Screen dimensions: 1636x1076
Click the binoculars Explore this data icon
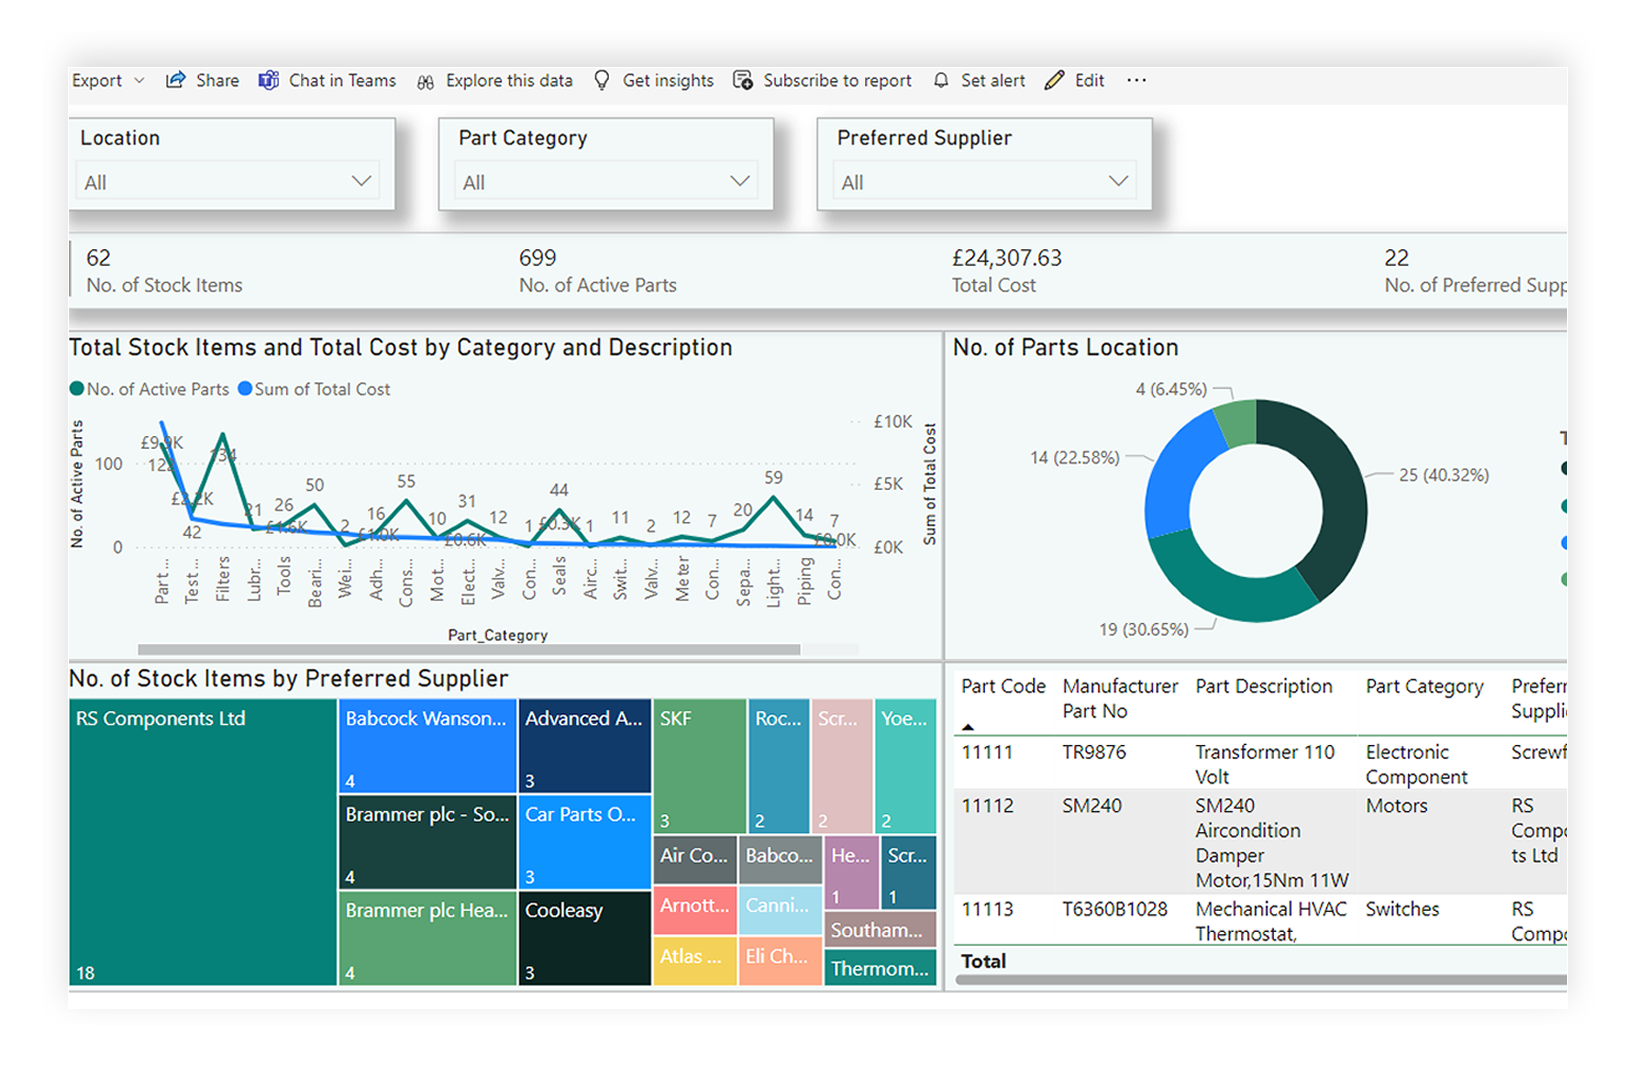click(x=426, y=81)
